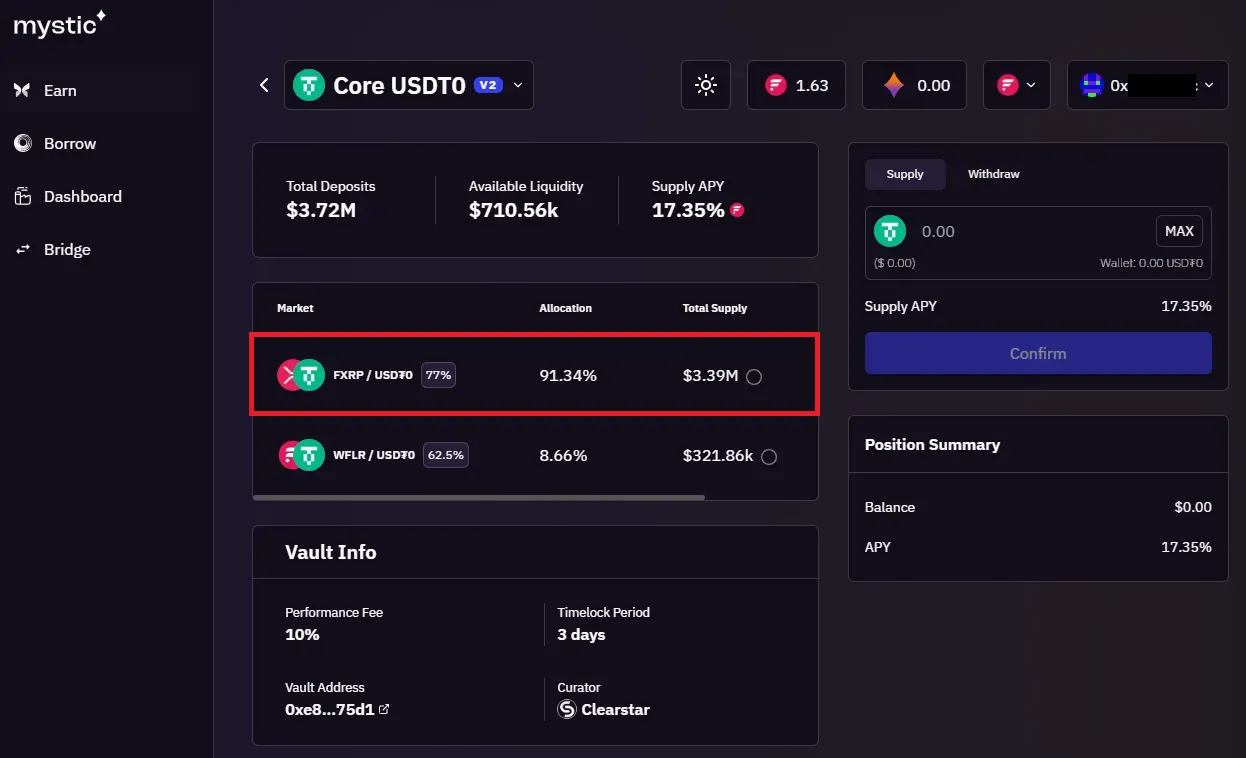Click the Supply APY rewards badge icon

737,210
